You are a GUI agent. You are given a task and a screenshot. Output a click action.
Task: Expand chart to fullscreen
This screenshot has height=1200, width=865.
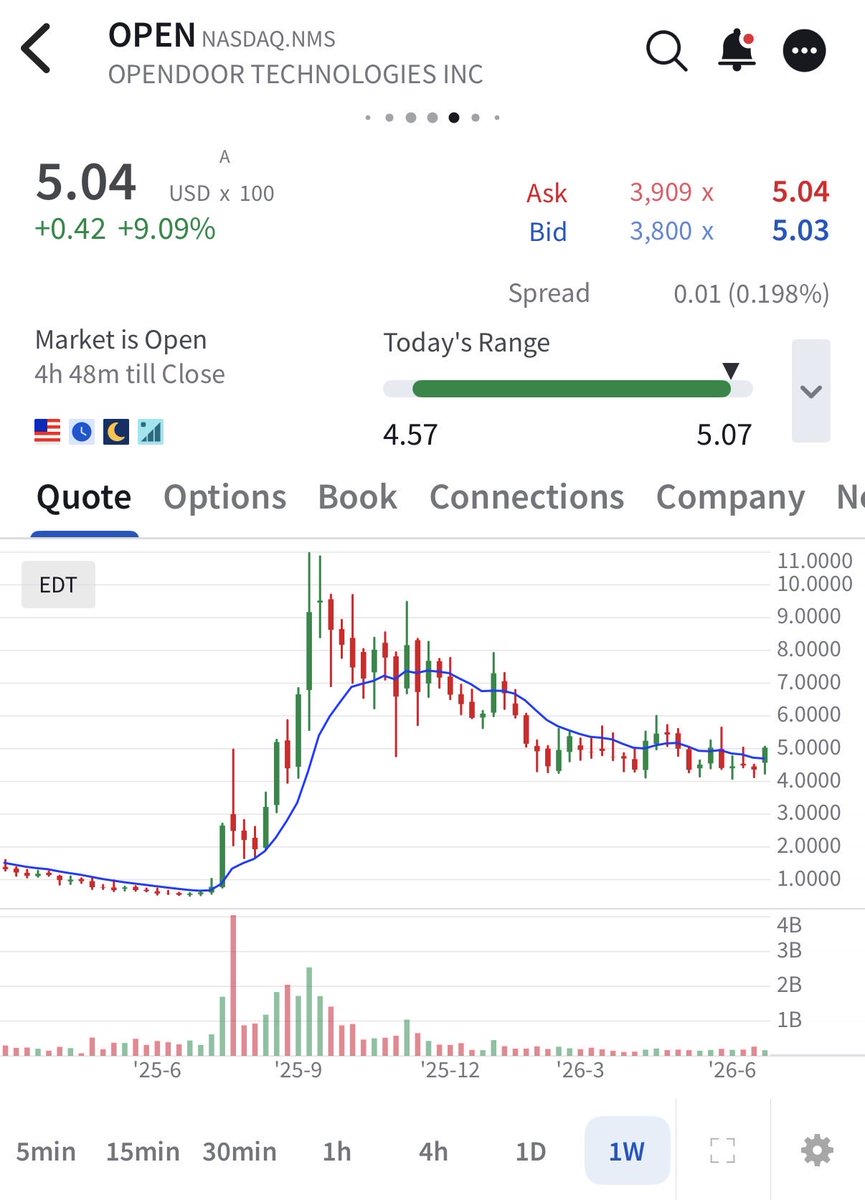[x=723, y=1151]
